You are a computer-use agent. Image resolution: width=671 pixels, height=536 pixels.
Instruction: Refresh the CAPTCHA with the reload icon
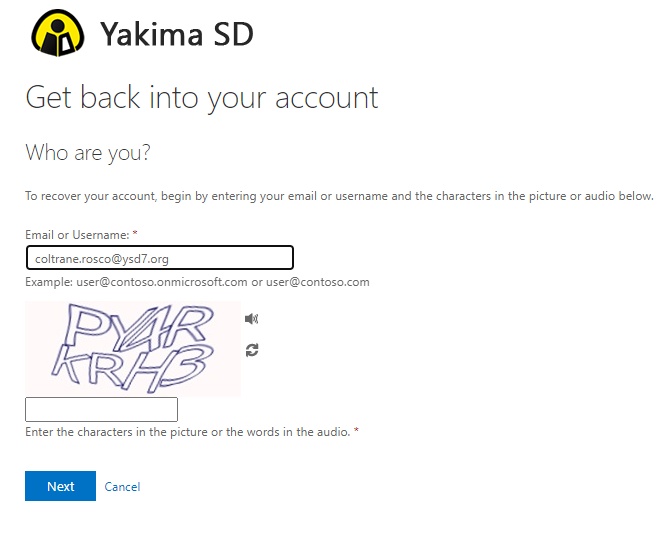point(252,350)
